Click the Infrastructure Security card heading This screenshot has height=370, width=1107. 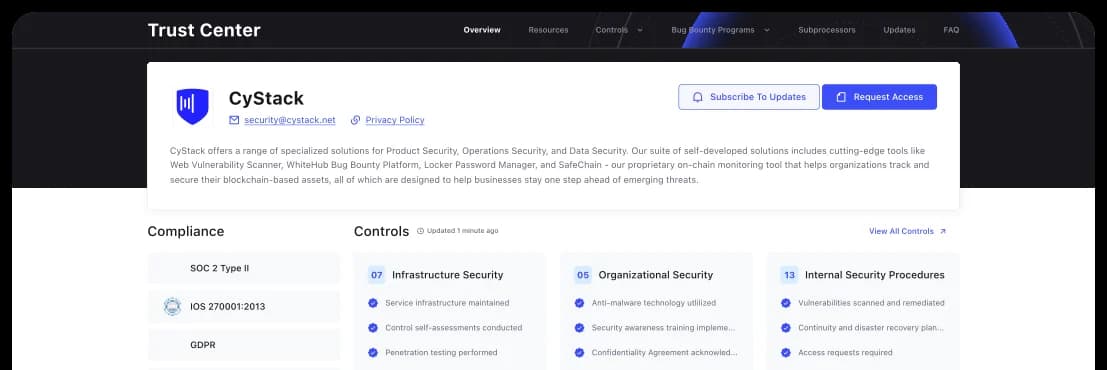[x=448, y=275]
